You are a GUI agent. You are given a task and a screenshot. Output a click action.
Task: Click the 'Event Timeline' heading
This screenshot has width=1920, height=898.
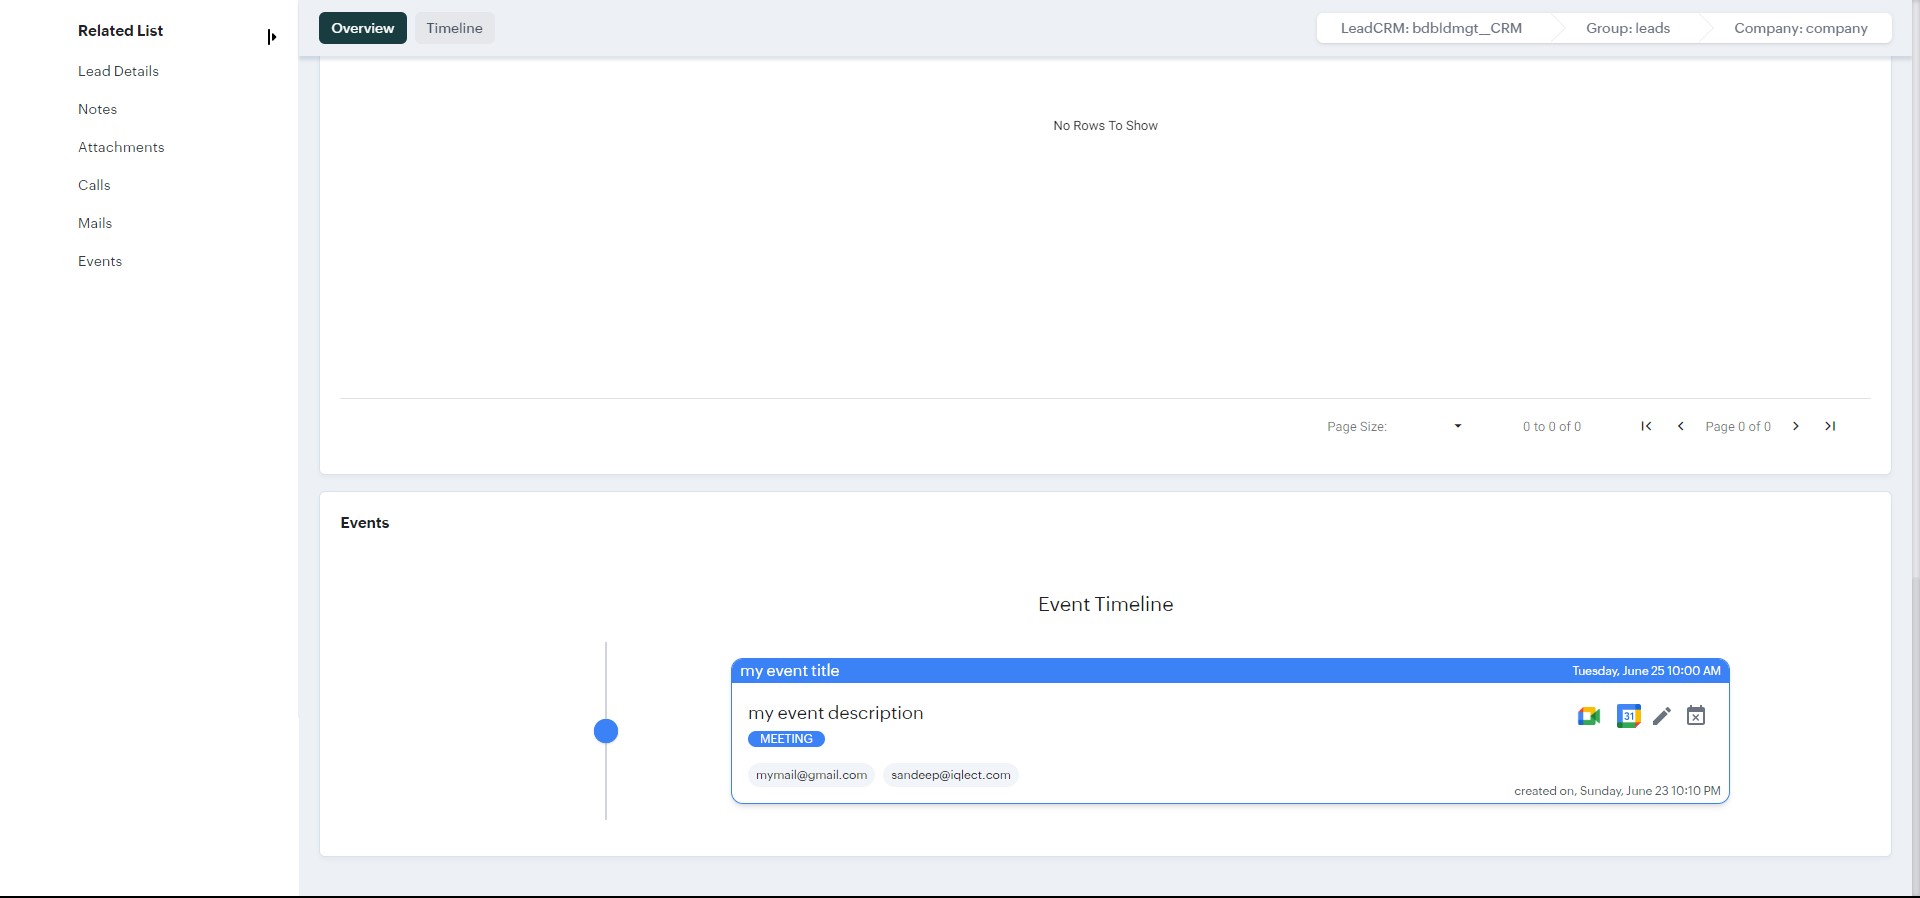1105,604
